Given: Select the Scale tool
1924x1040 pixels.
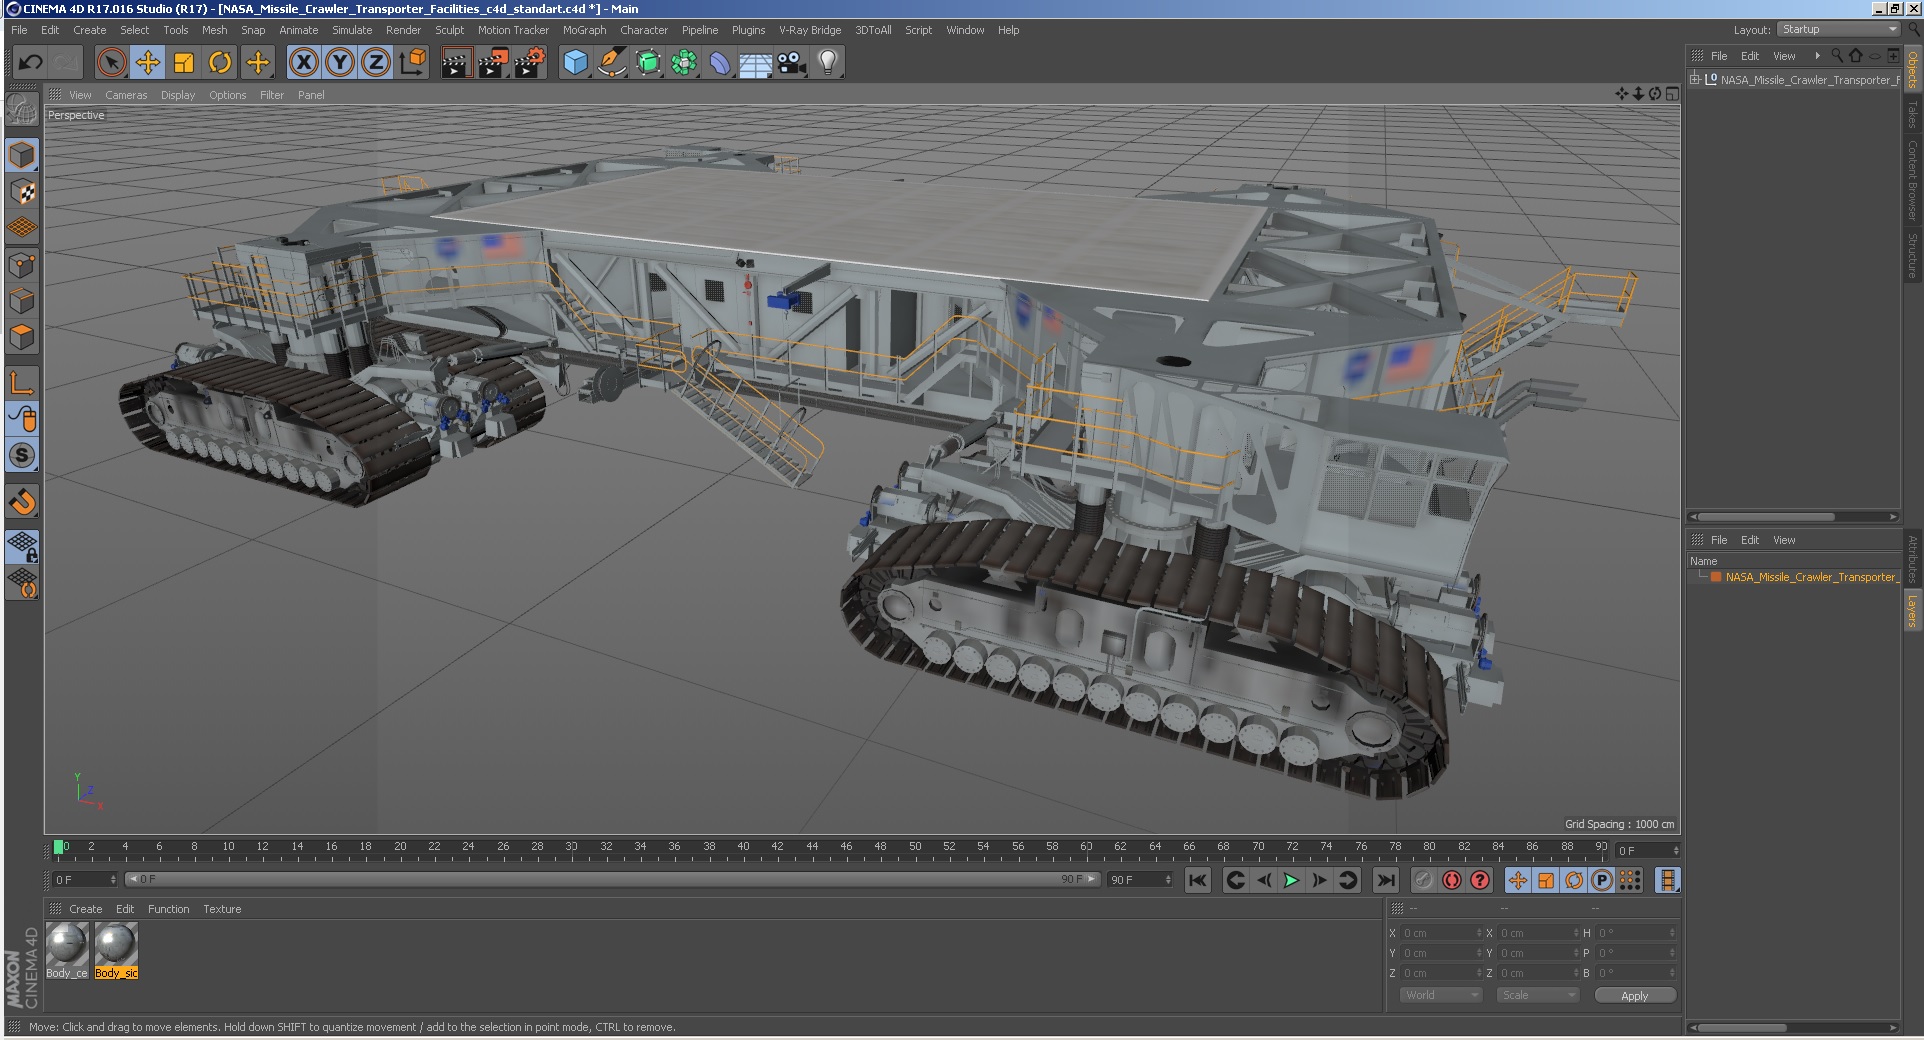Looking at the screenshot, I should click(x=184, y=63).
